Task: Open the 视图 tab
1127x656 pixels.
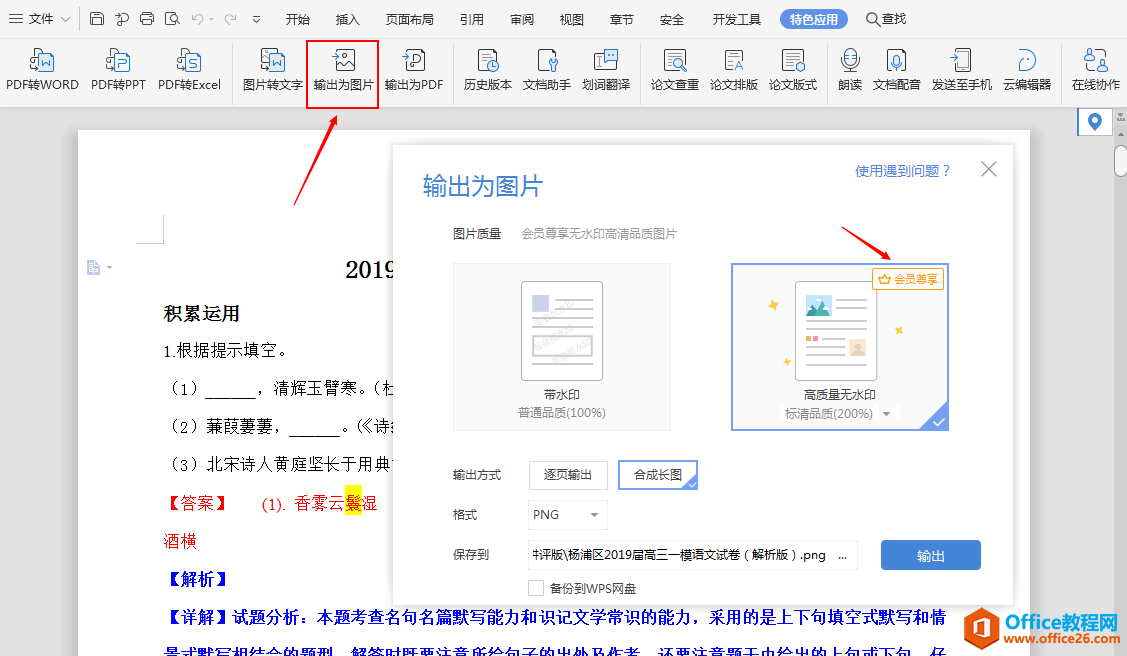Action: coord(571,19)
